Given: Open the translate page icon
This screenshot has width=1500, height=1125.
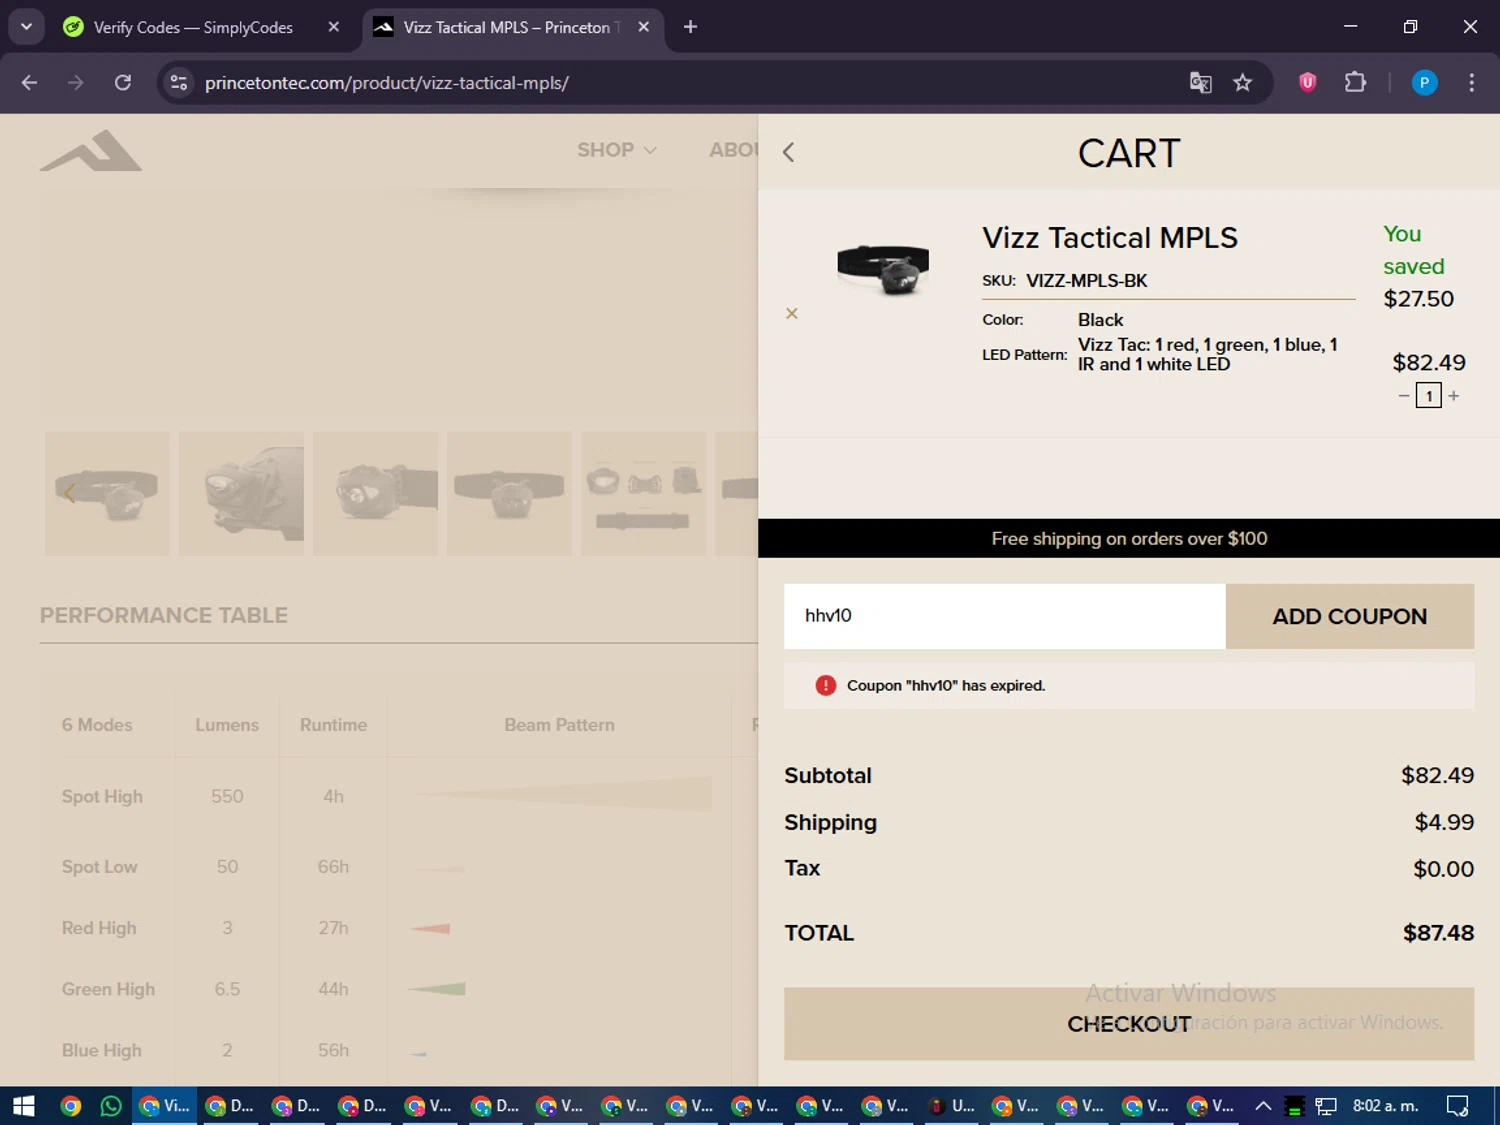Looking at the screenshot, I should [1200, 83].
